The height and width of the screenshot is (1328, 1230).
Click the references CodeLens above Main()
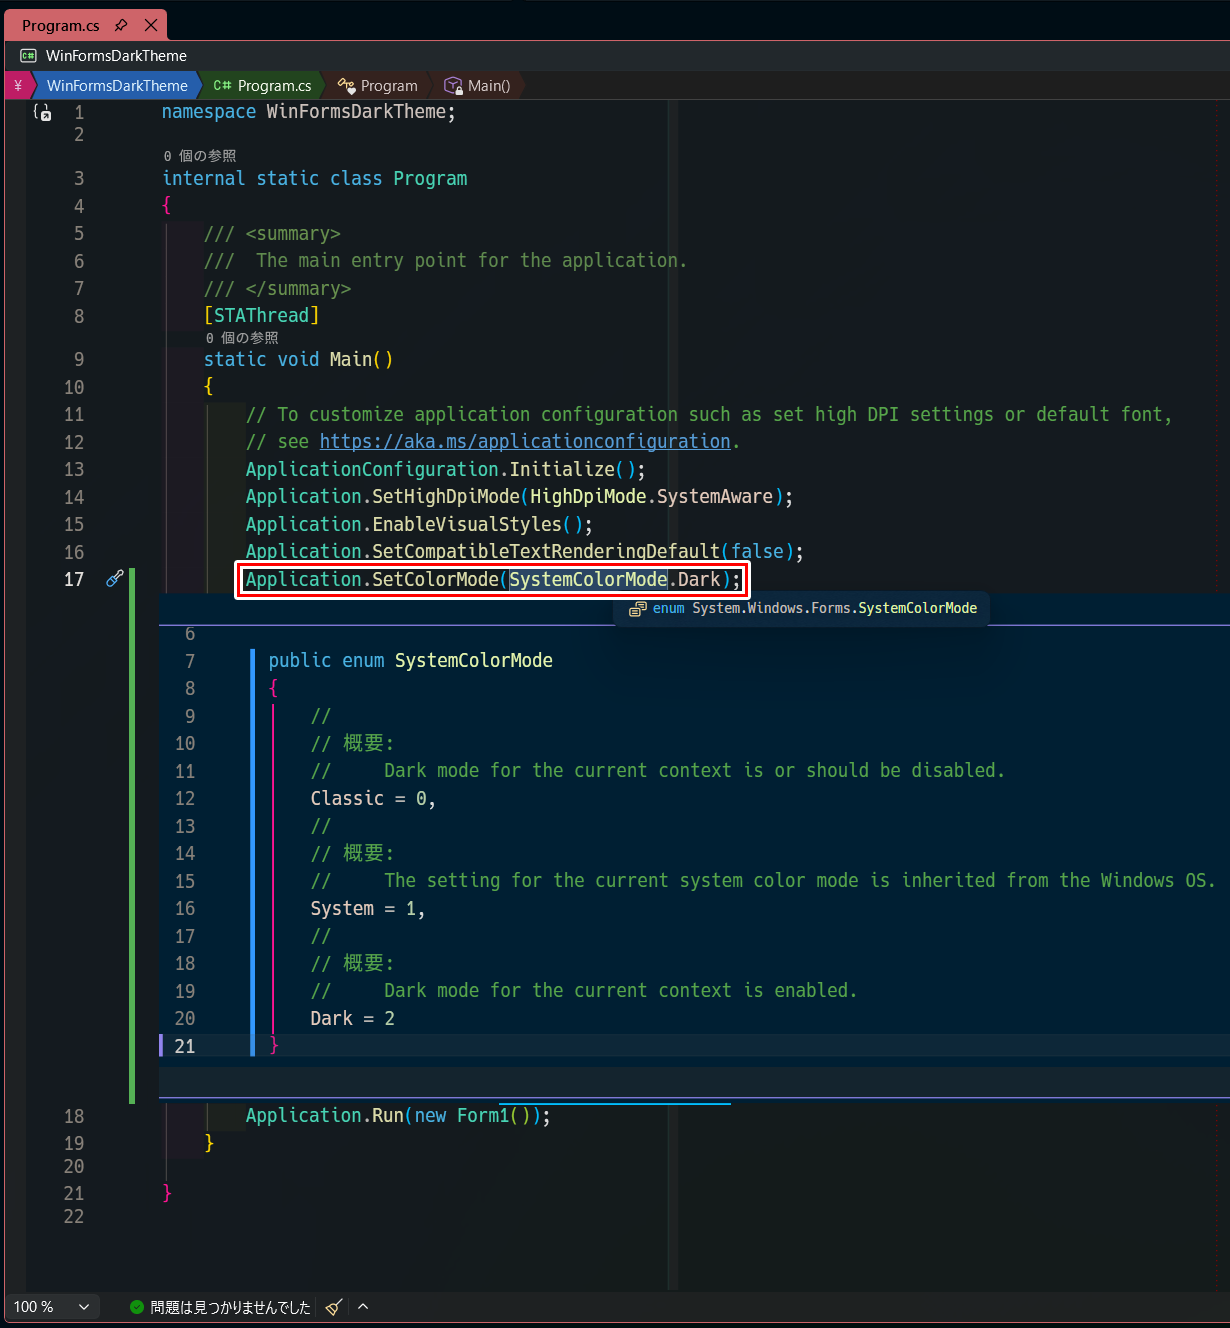pos(242,338)
